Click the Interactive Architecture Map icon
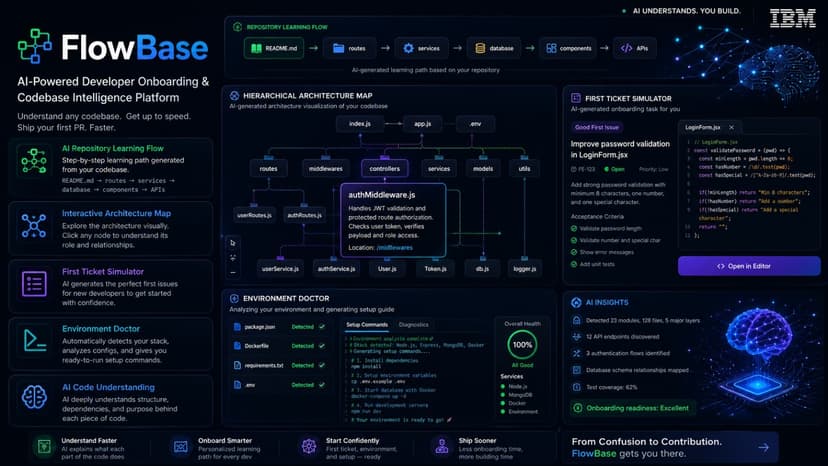Image resolution: width=828 pixels, height=466 pixels. coord(34,226)
